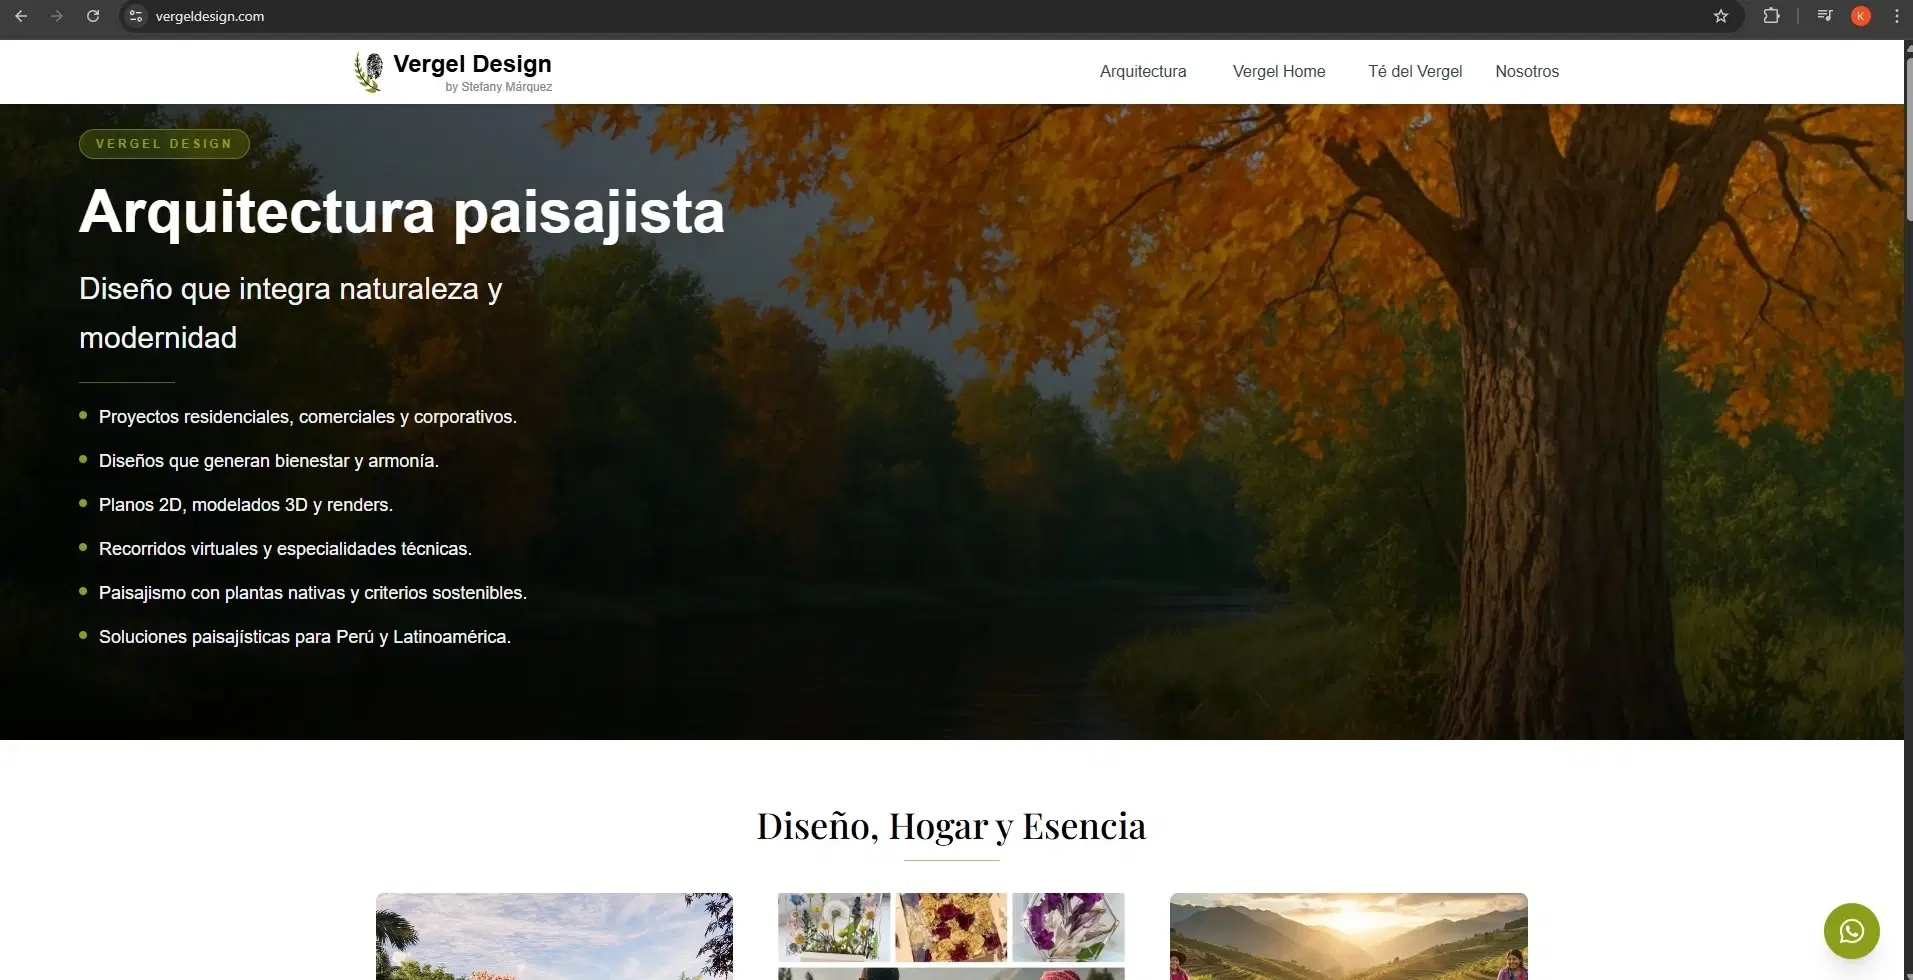The height and width of the screenshot is (980, 1913).
Task: Click inside the browser address bar
Action: (x=400, y=16)
